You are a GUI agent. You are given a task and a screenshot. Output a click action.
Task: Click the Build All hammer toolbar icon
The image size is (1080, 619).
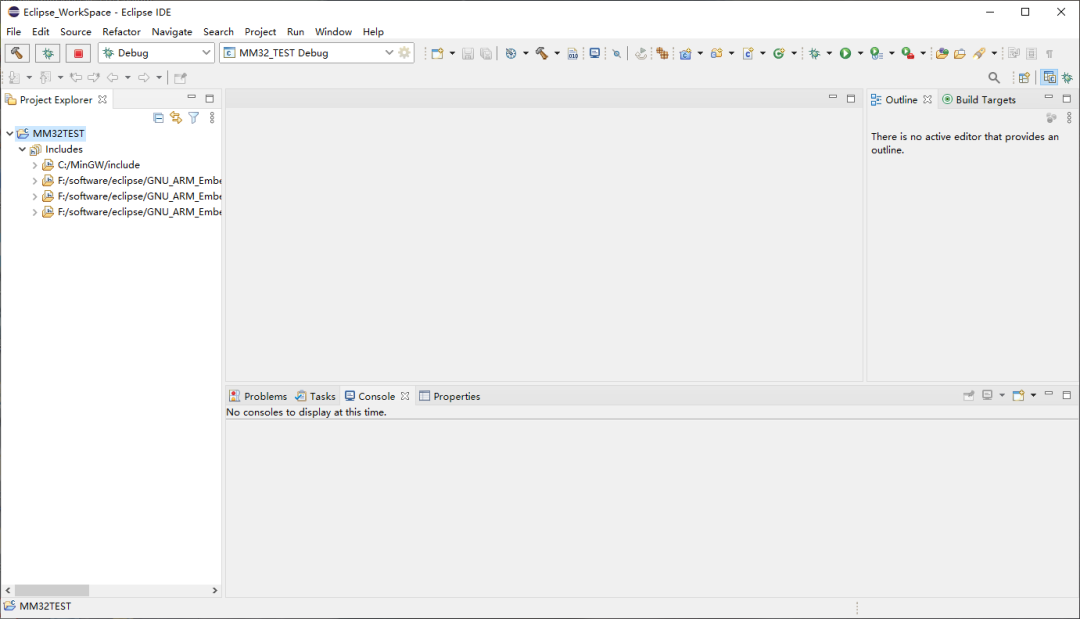coord(542,54)
